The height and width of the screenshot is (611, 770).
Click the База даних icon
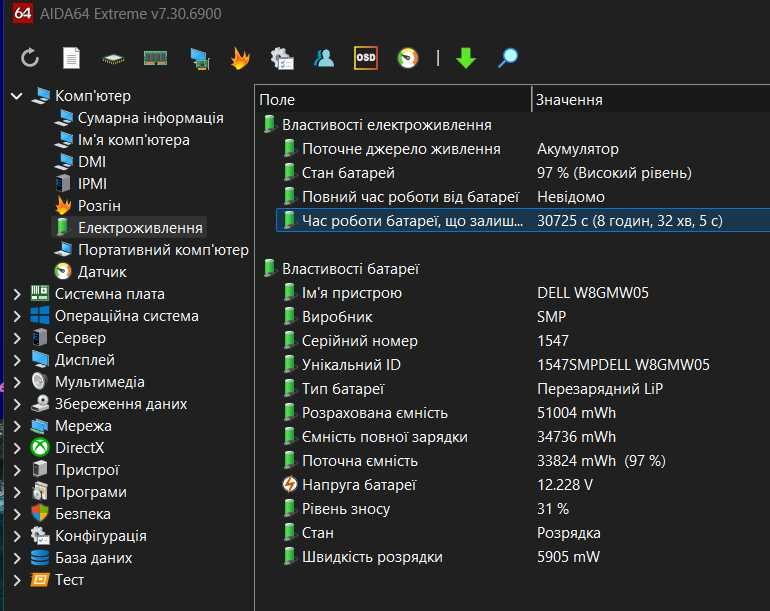[x=40, y=558]
